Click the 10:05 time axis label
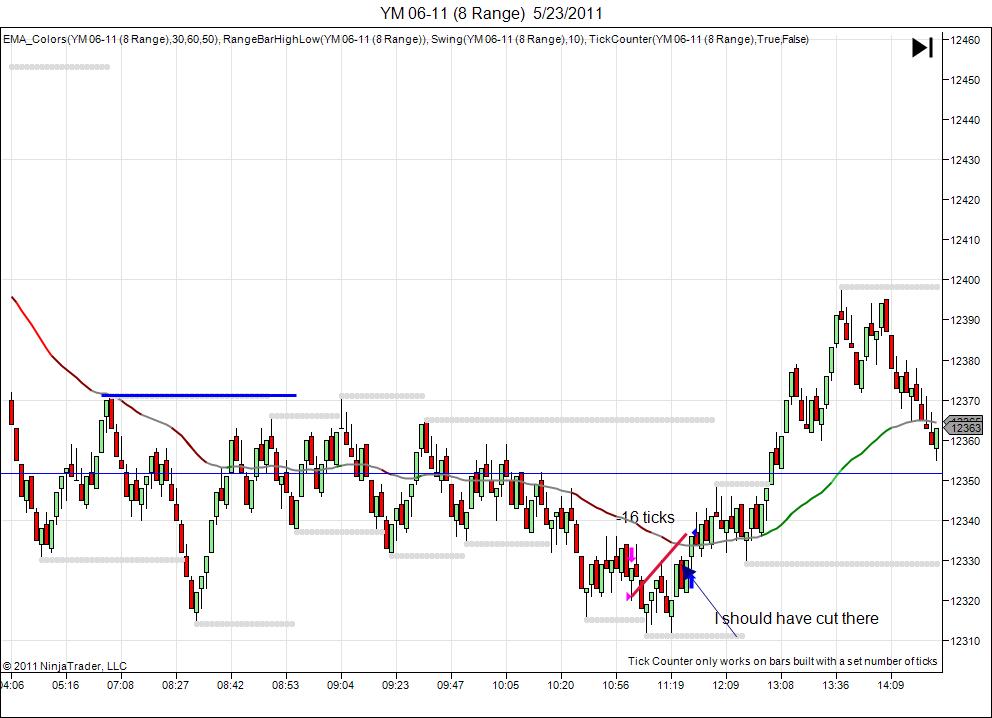The width and height of the screenshot is (992, 718). tap(505, 685)
